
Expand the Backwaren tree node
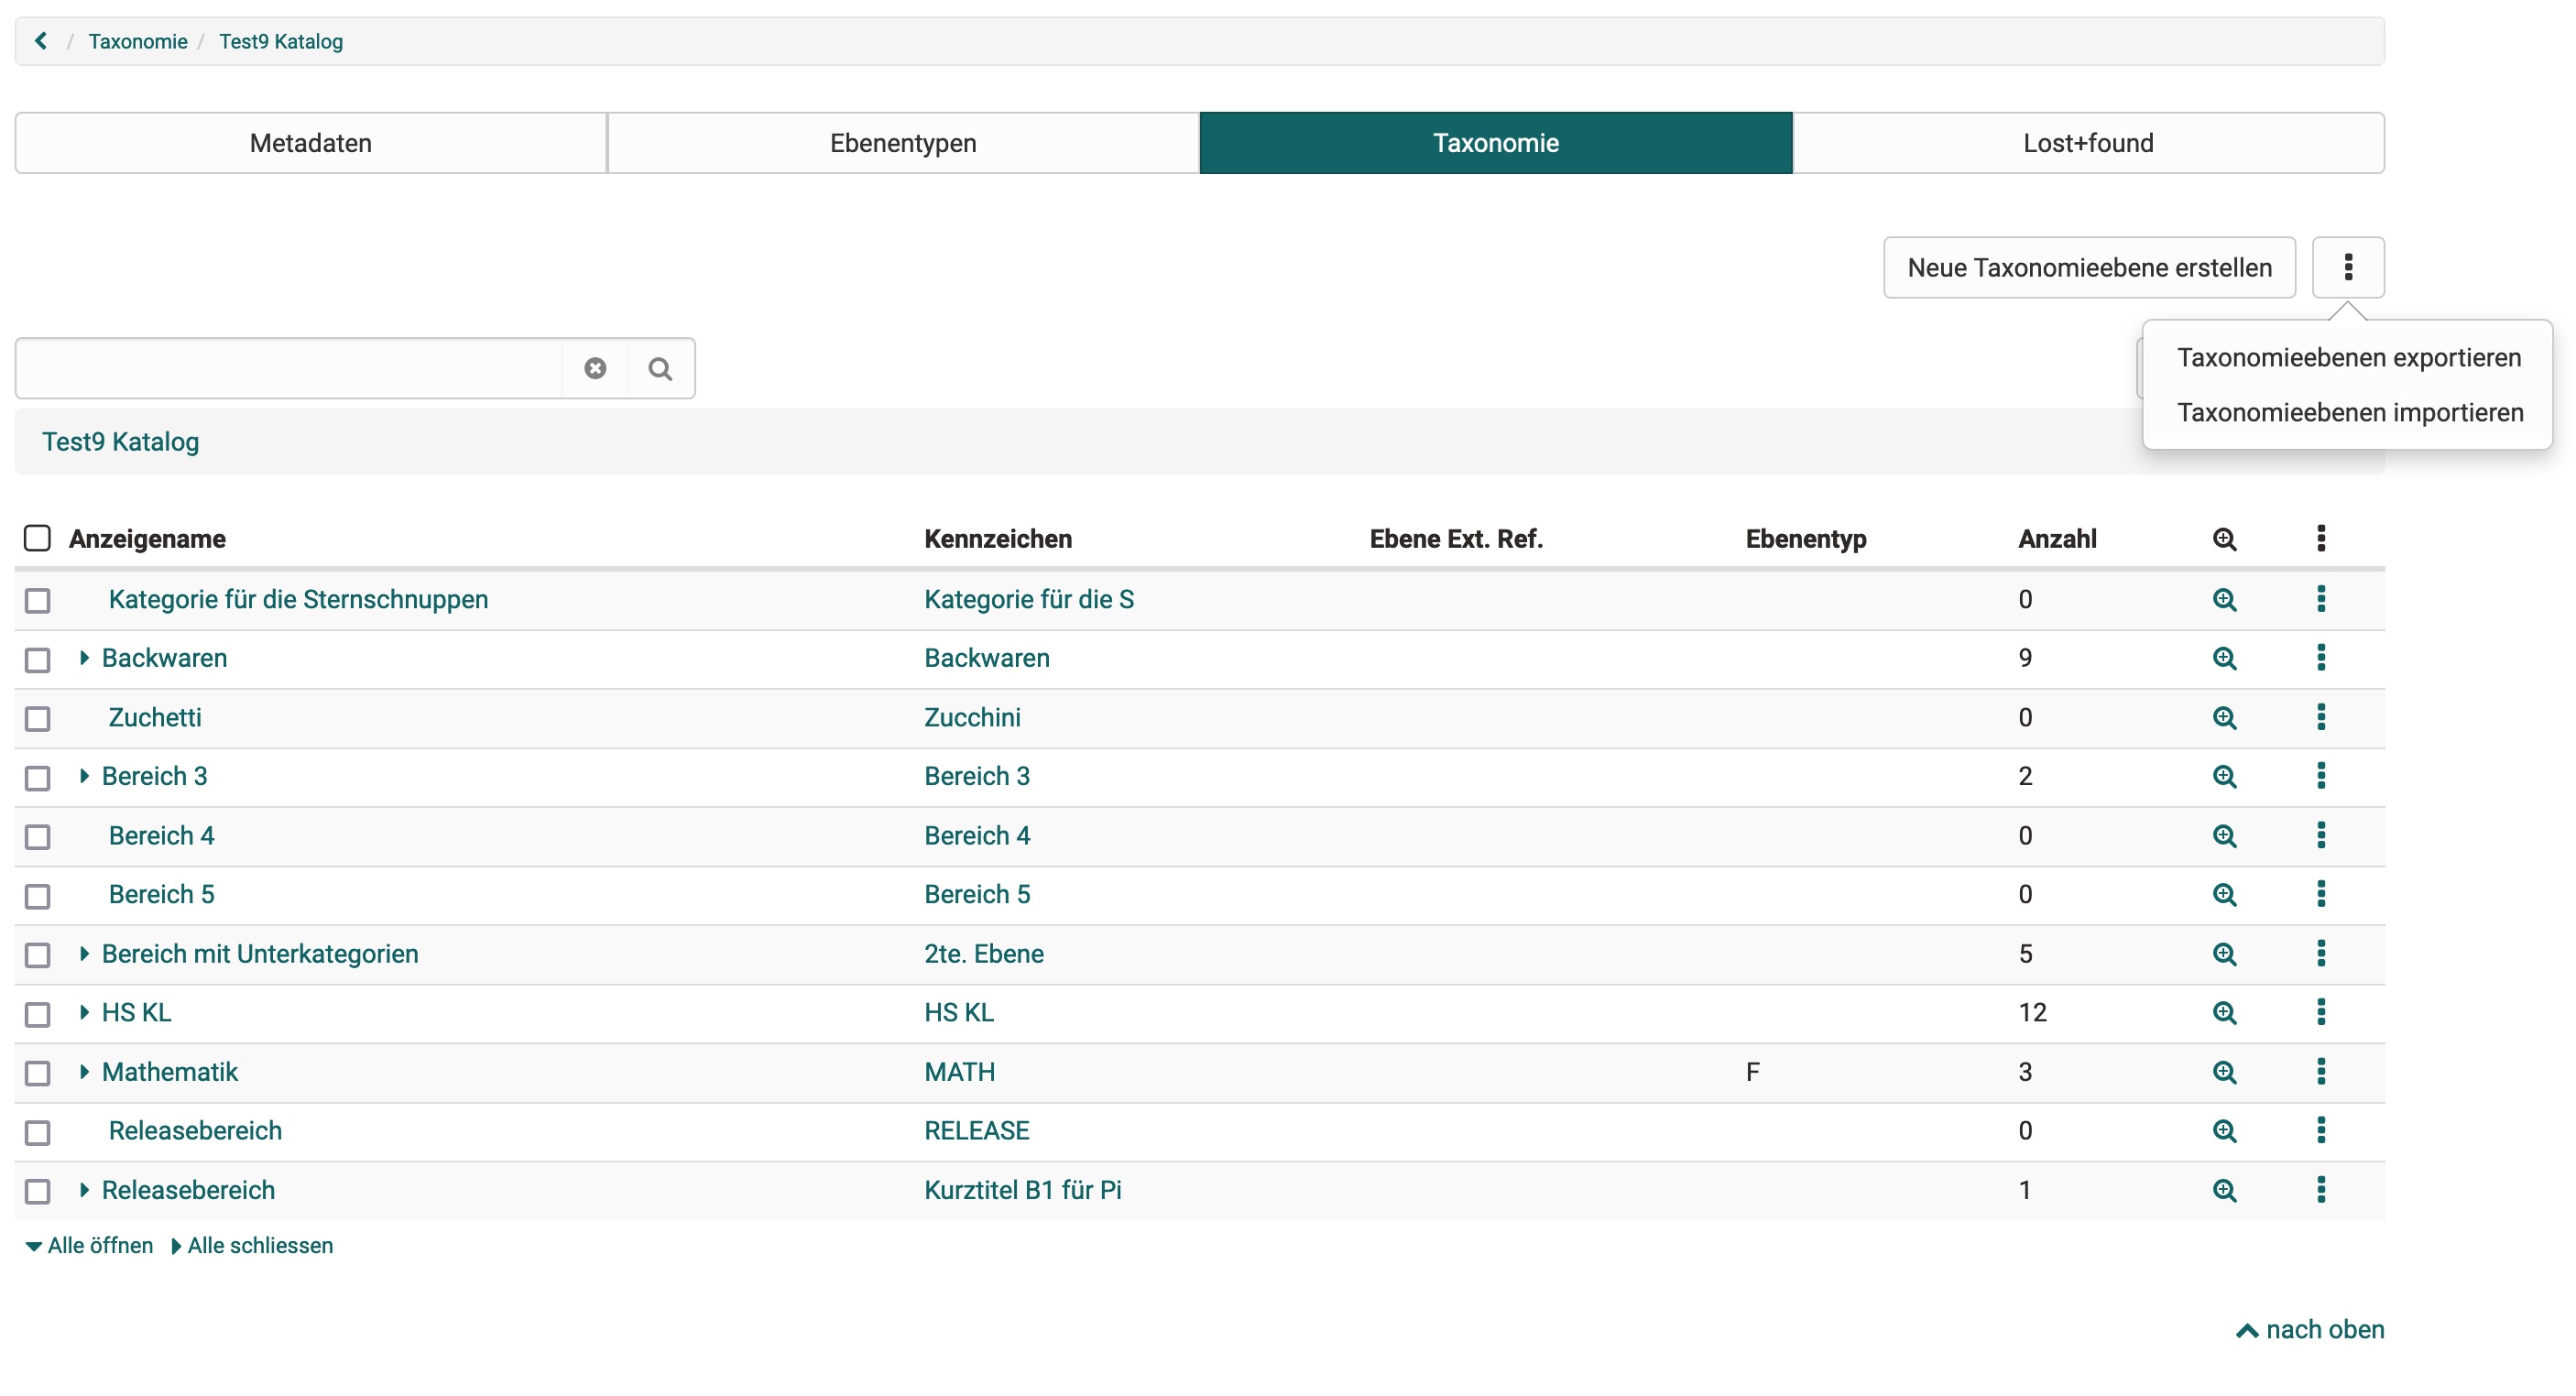(84, 658)
